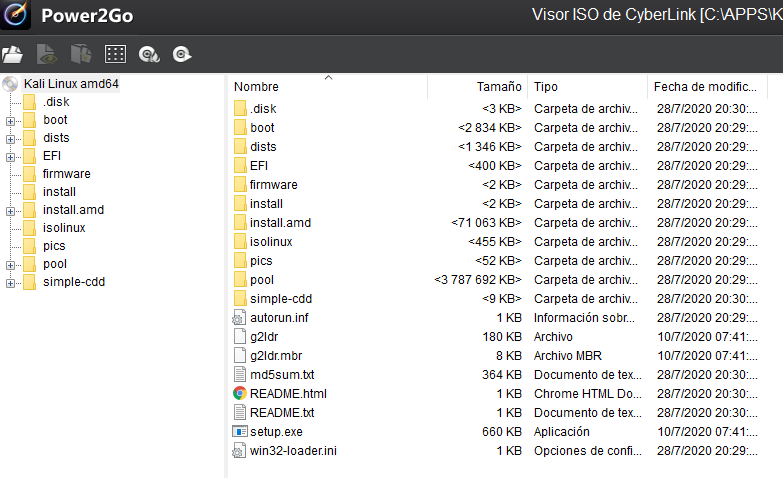Expand the boot node in tree

[x=10, y=121]
